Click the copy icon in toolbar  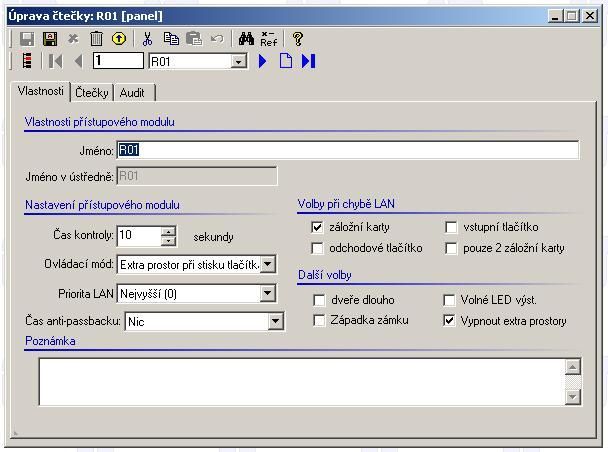click(x=171, y=39)
